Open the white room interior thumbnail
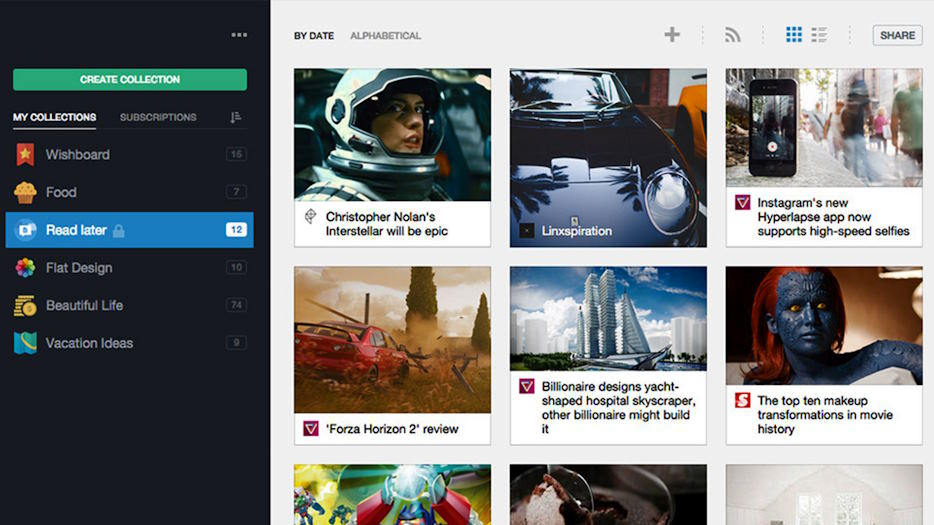 point(824,495)
